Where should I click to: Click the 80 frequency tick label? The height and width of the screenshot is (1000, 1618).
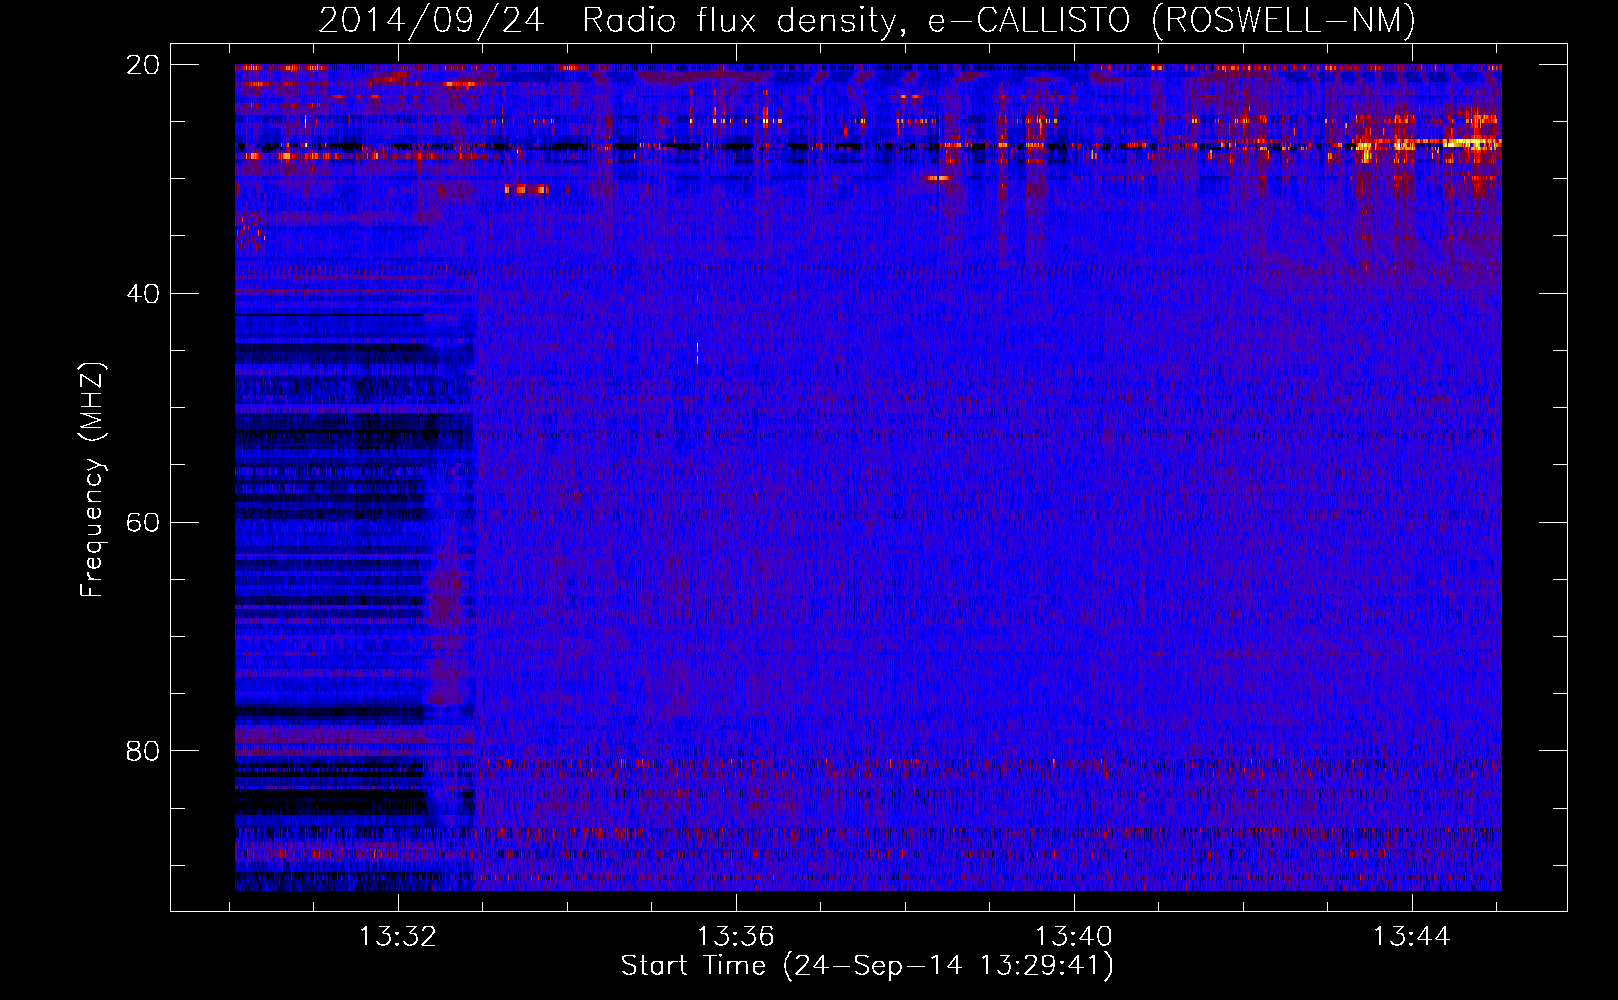pos(143,751)
